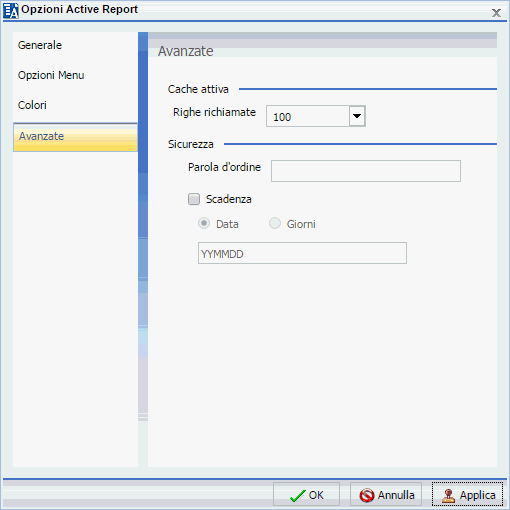Click the Parola d'ordine input field
Viewport: 510px width, 510px height.
[366, 171]
